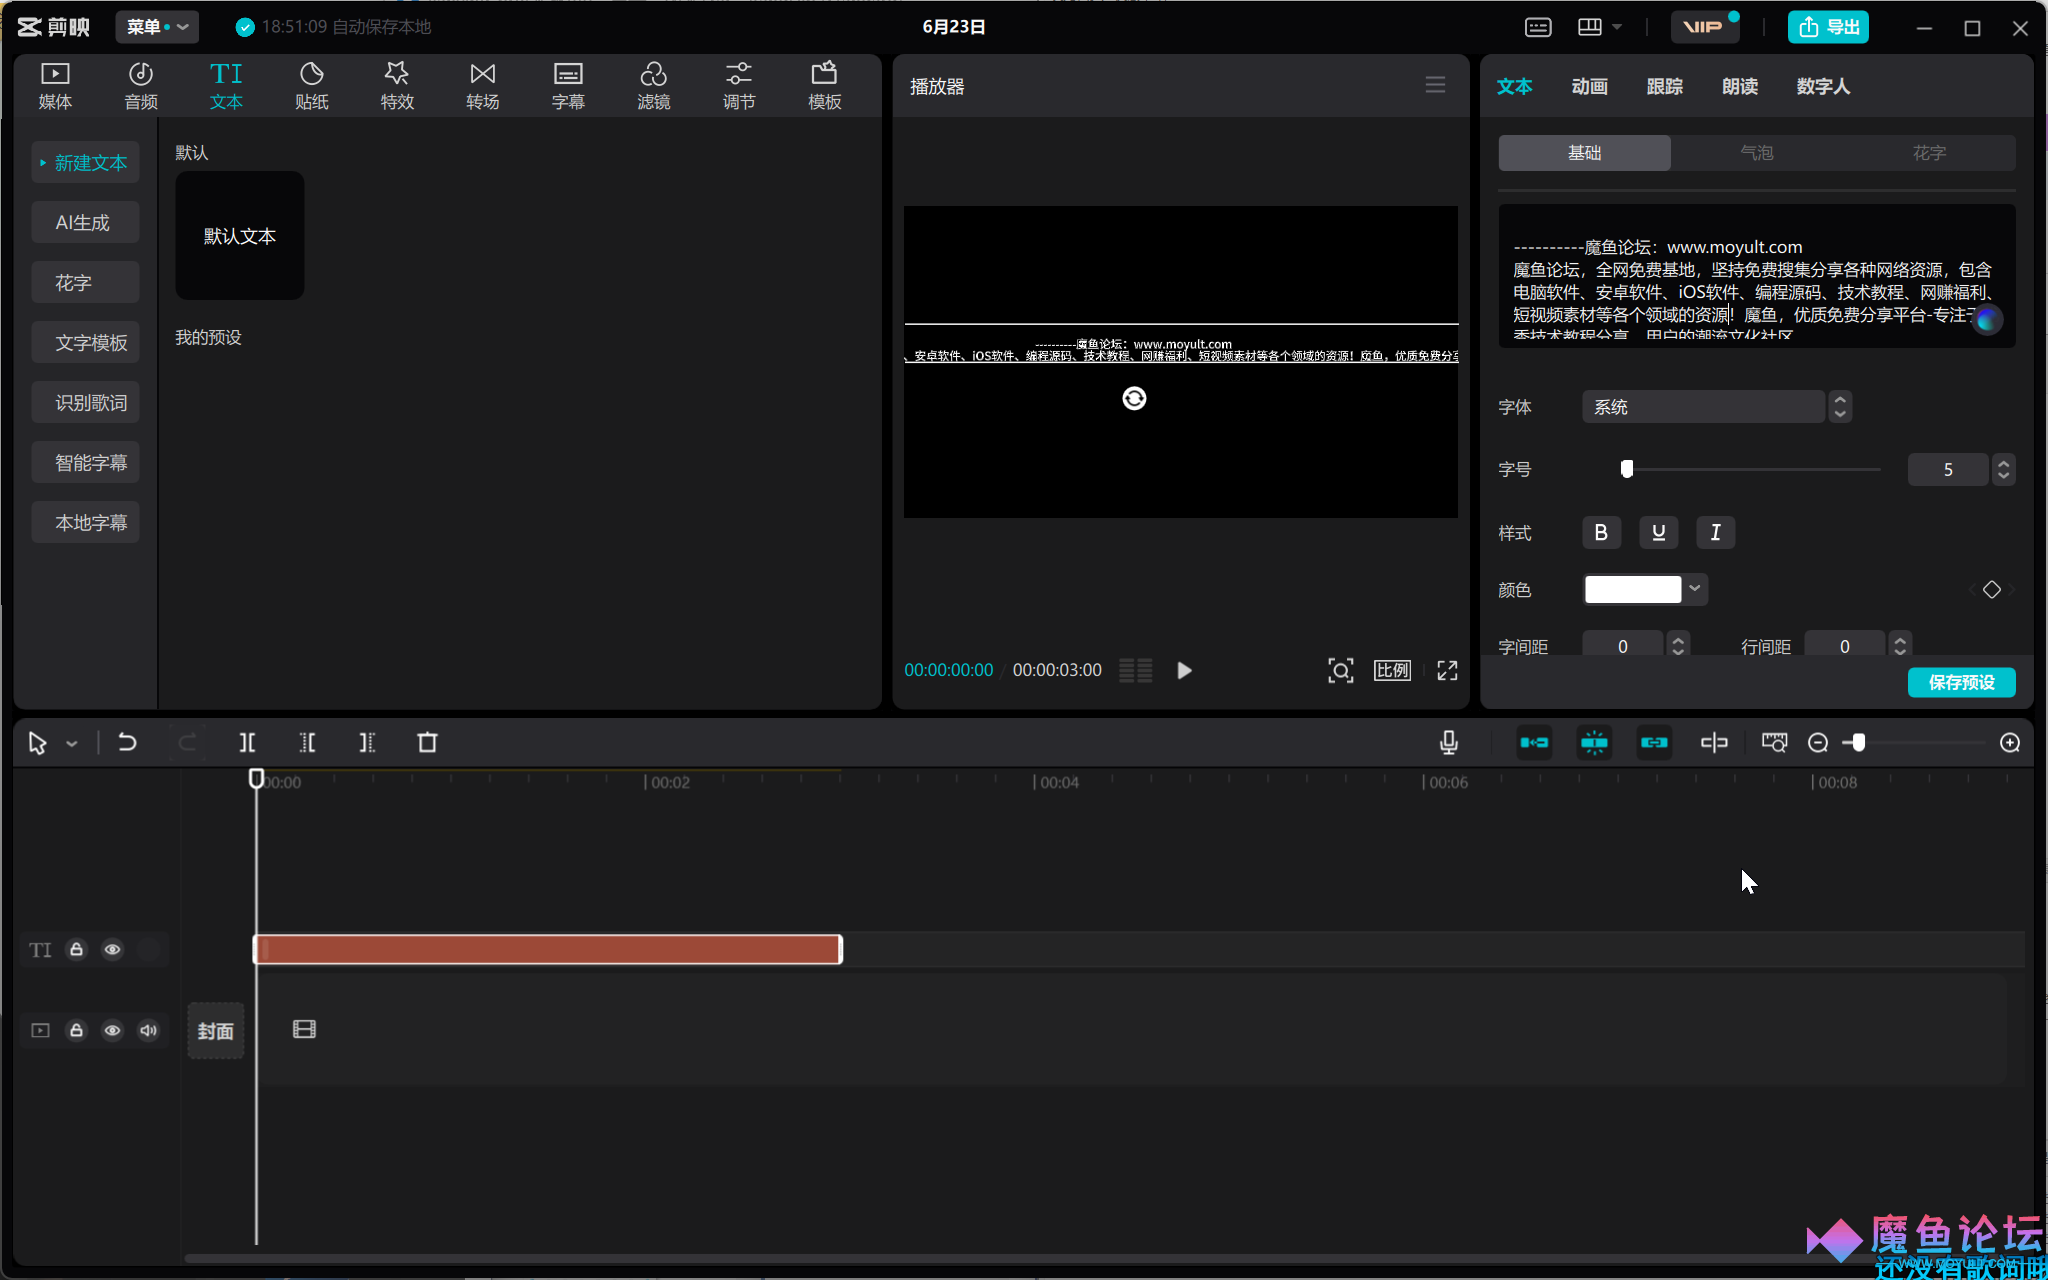Open the 调节 adjustment panel
This screenshot has width=2048, height=1280.
tap(739, 86)
